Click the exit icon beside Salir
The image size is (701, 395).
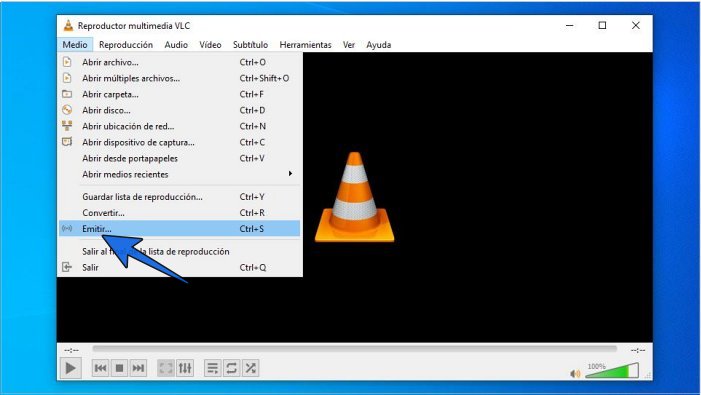pyautogui.click(x=67, y=267)
